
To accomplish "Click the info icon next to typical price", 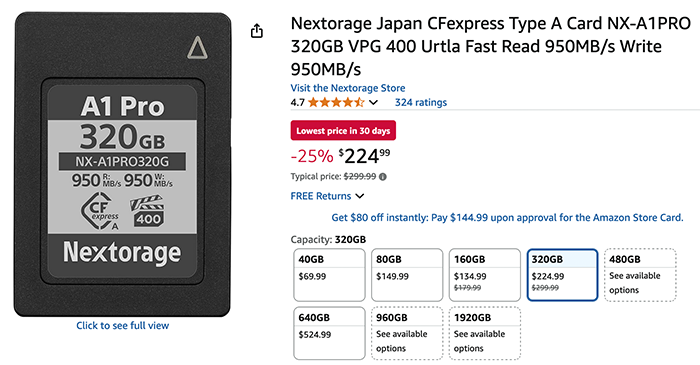I will pyautogui.click(x=383, y=177).
